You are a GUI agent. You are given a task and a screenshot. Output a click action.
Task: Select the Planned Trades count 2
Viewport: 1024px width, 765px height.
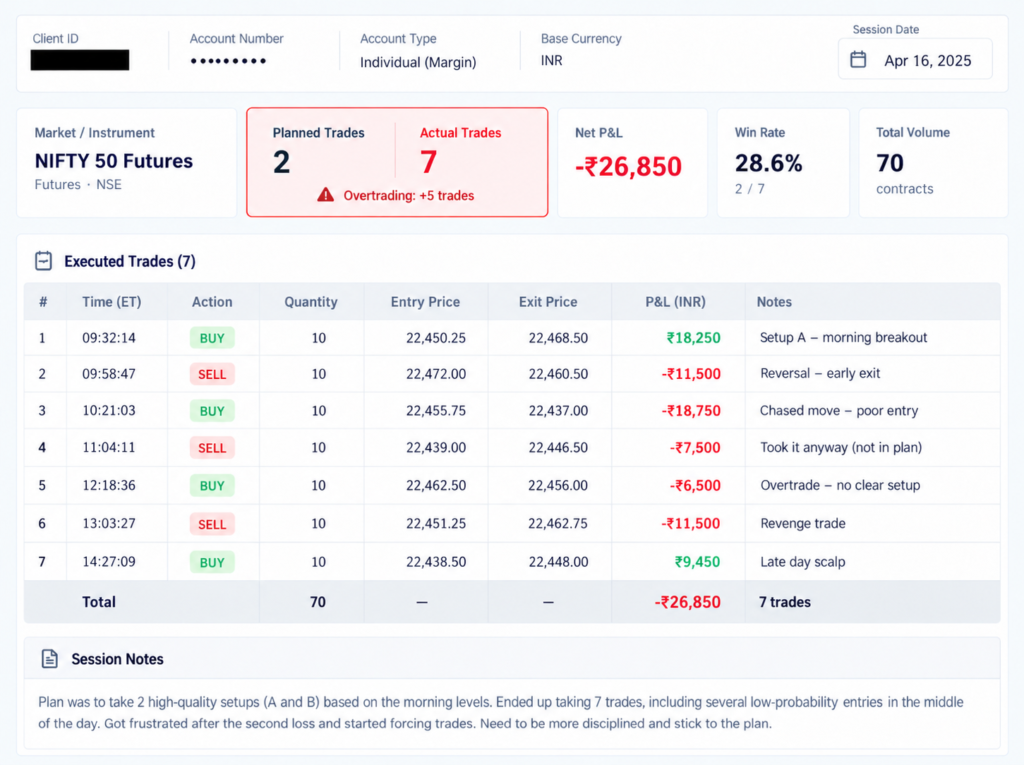tap(281, 162)
